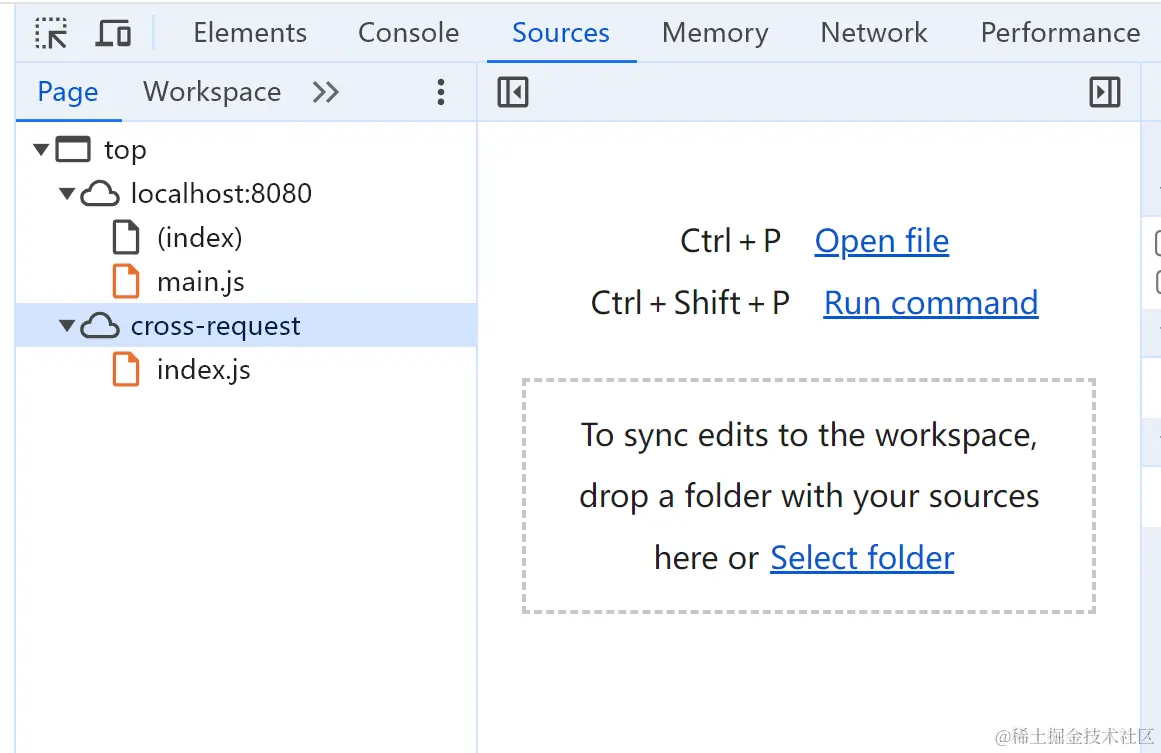The height and width of the screenshot is (753, 1161).
Task: Click the Run command link
Action: click(x=930, y=303)
